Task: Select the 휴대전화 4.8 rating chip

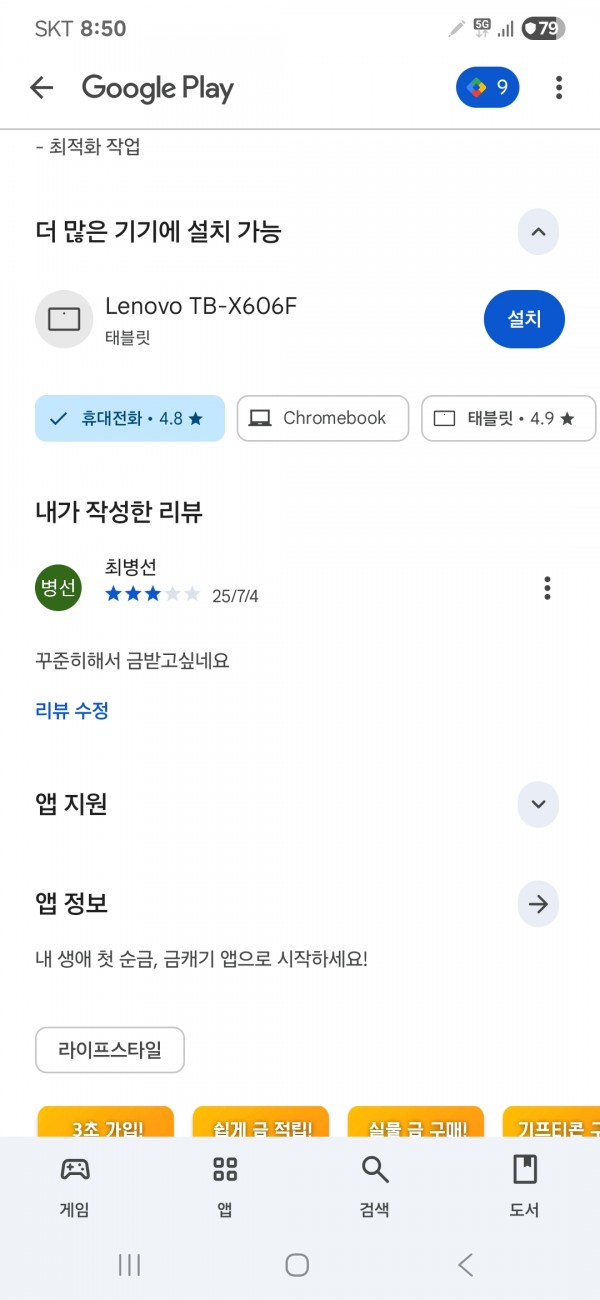Action: tap(130, 418)
